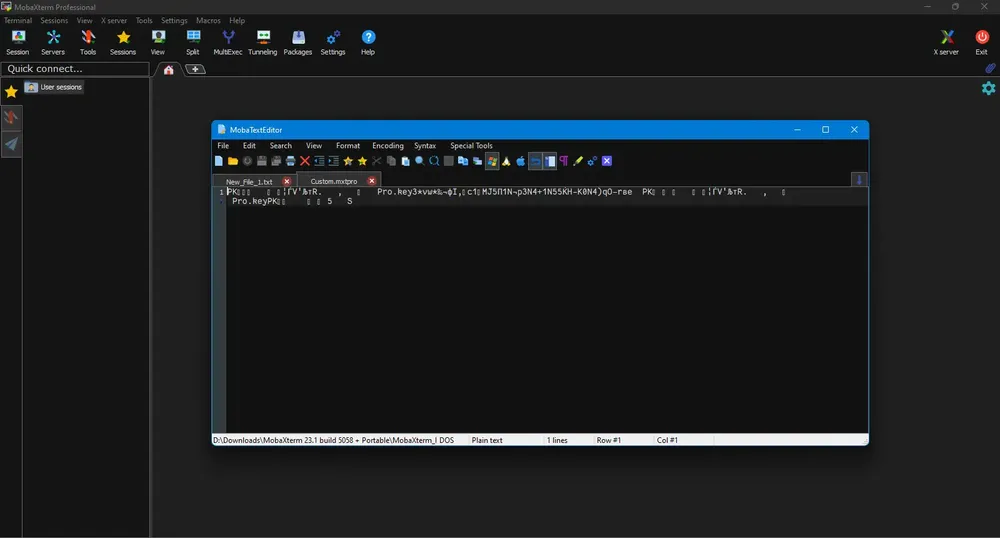Screen dimensions: 1000x538
Task: Click the open folder icon in editor
Action: pos(233,161)
